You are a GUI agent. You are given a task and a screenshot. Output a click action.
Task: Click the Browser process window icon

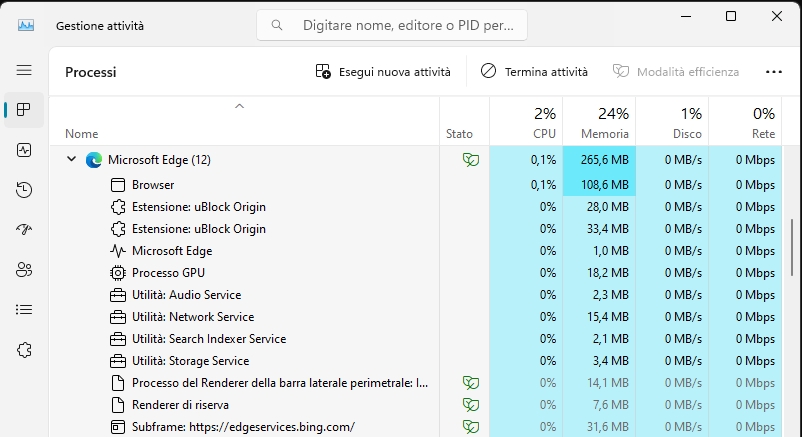[x=118, y=185]
